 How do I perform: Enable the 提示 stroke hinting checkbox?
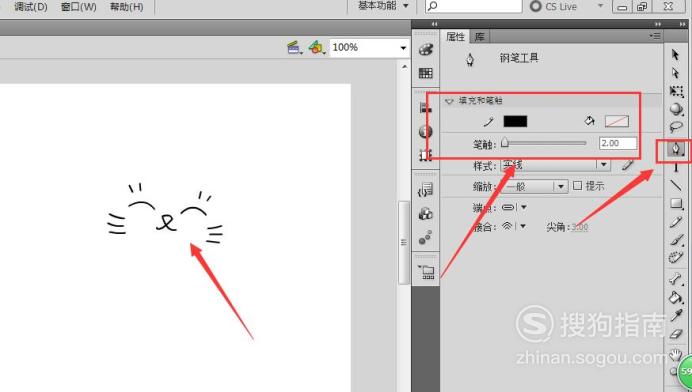coord(577,185)
